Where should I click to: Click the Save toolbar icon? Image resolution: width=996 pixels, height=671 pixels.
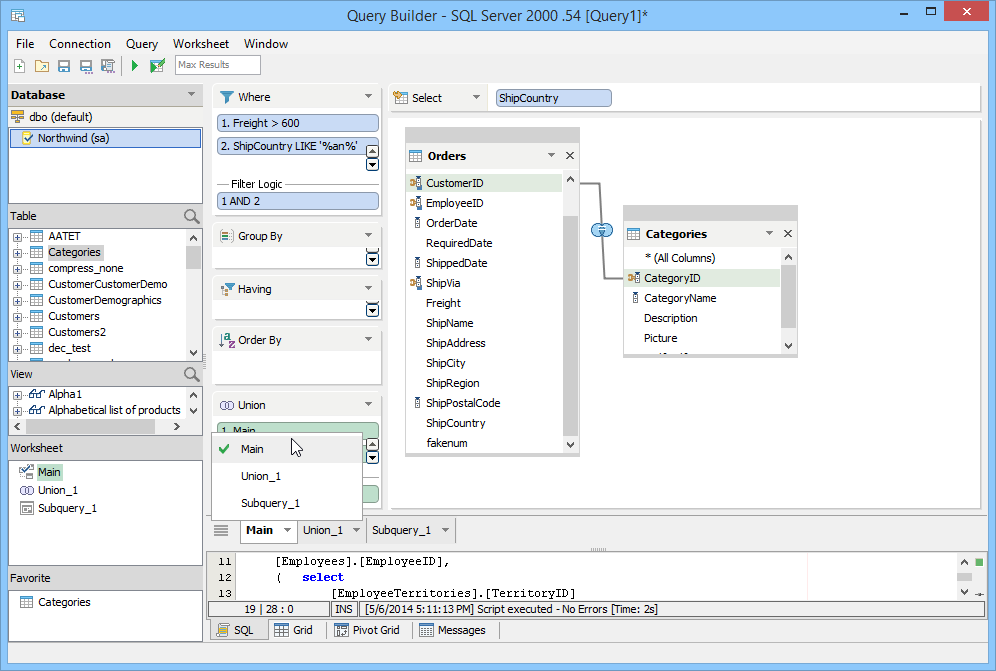click(x=64, y=65)
